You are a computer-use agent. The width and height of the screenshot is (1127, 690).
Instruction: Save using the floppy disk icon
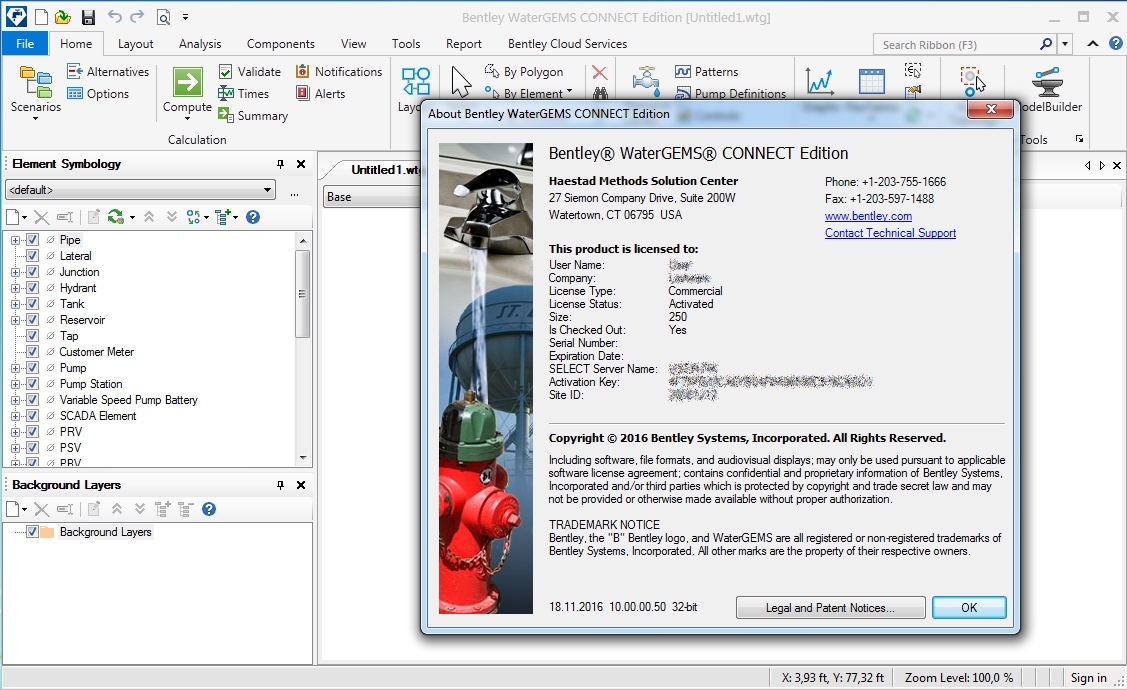[x=88, y=17]
